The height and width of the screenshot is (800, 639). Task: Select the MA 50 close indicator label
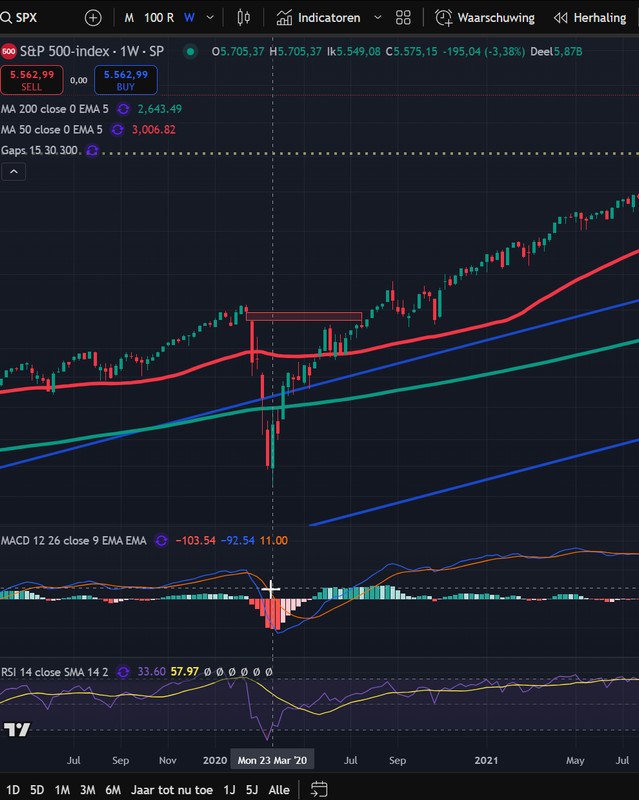pyautogui.click(x=52, y=130)
